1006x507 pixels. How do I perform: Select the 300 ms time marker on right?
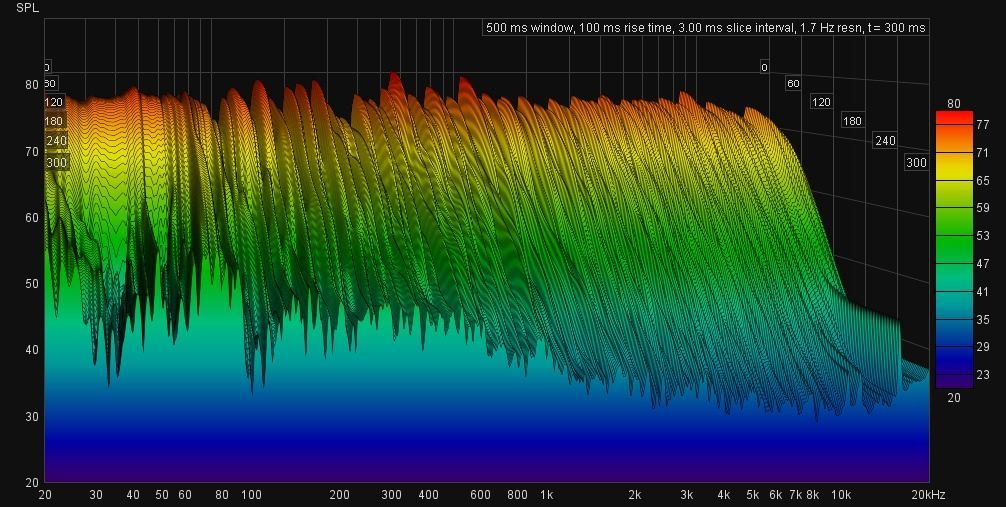[x=916, y=162]
